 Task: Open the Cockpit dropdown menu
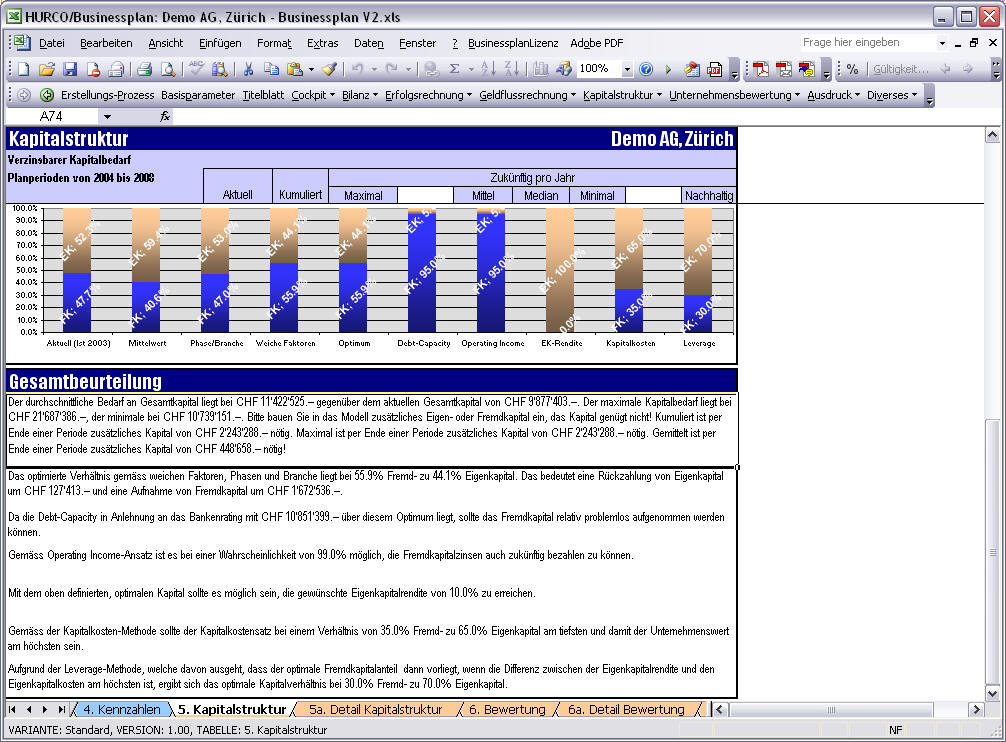(x=313, y=95)
